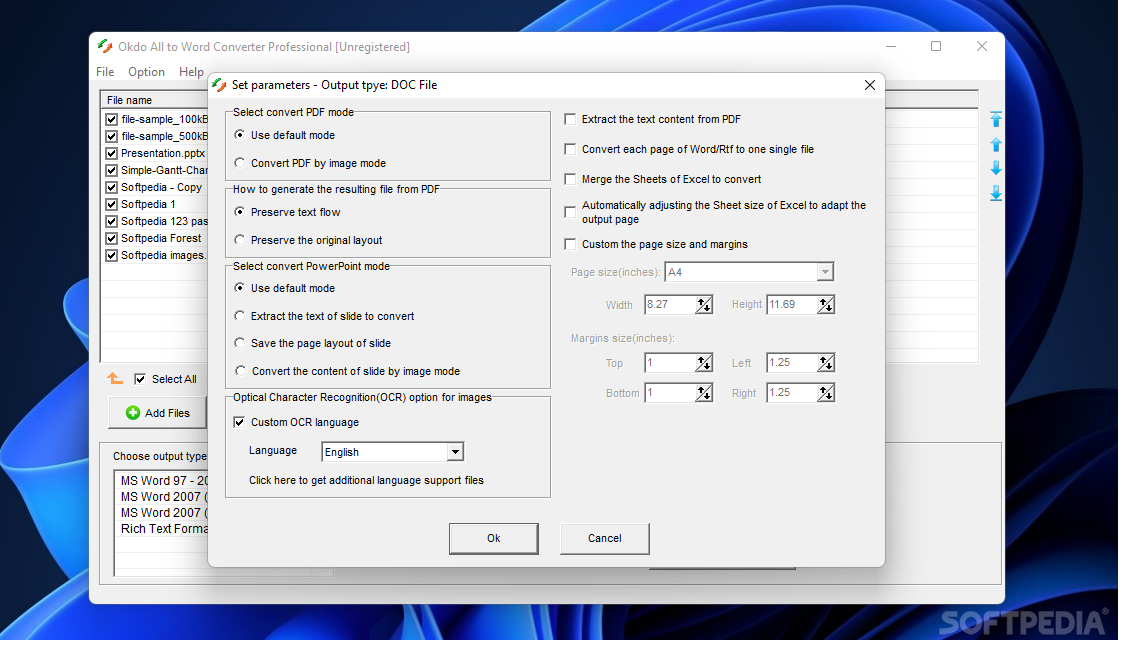Select Save the page layout of slide
The image size is (1124, 650).
pos(241,344)
